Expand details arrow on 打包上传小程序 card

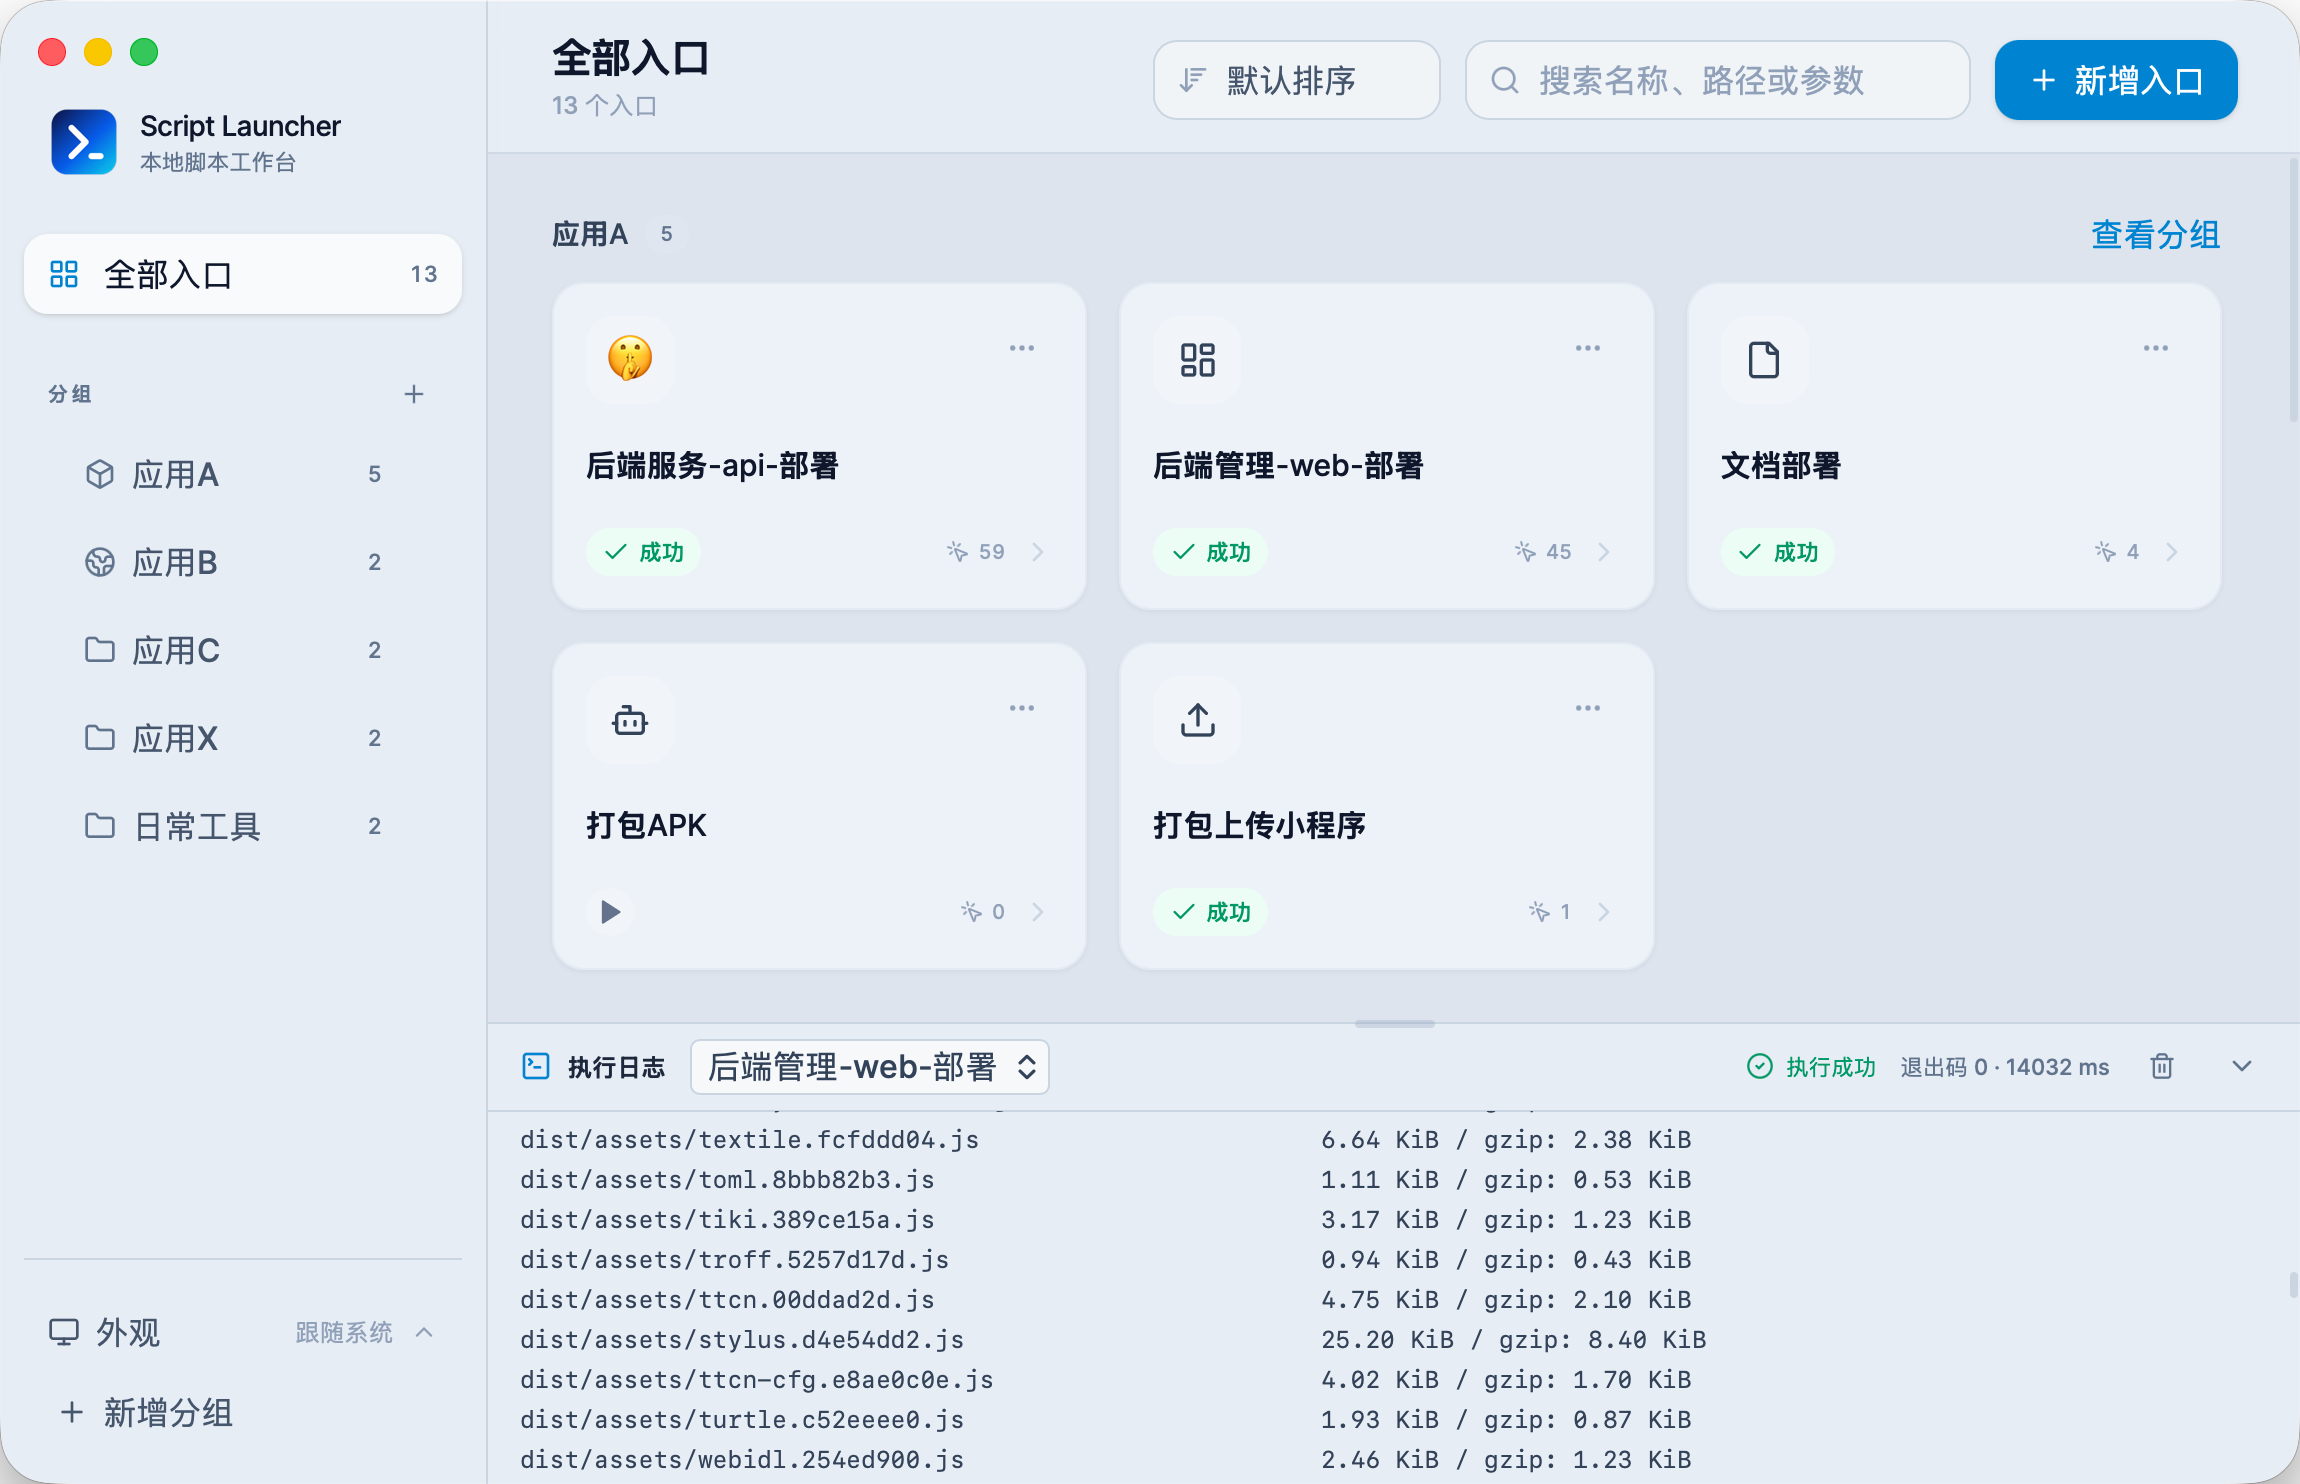[1604, 912]
